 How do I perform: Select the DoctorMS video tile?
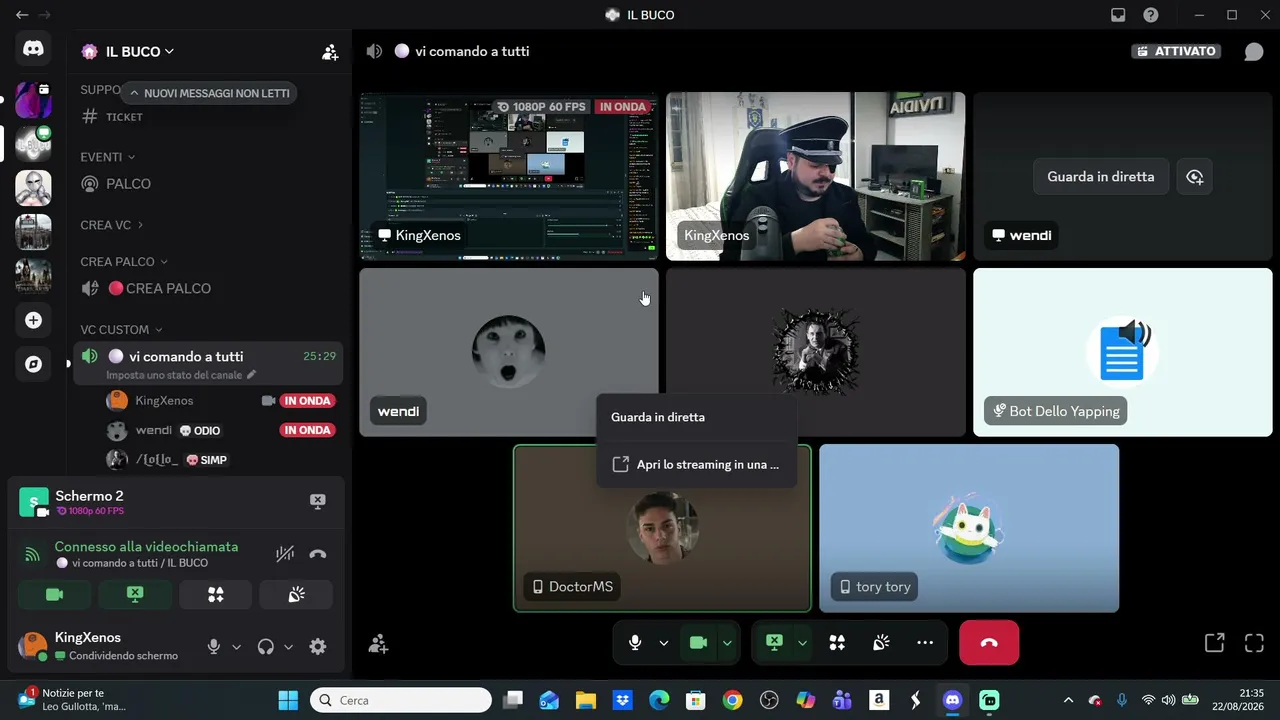click(662, 528)
